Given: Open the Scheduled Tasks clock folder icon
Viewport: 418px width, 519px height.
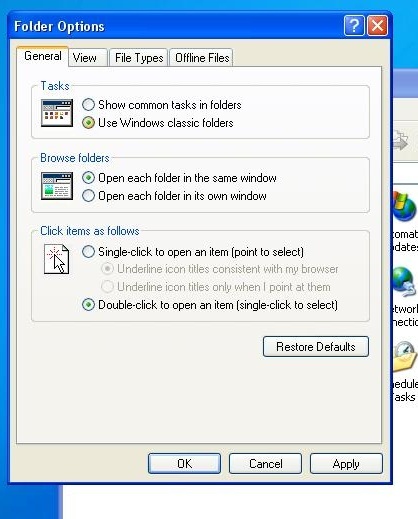Looking at the screenshot, I should [405, 357].
